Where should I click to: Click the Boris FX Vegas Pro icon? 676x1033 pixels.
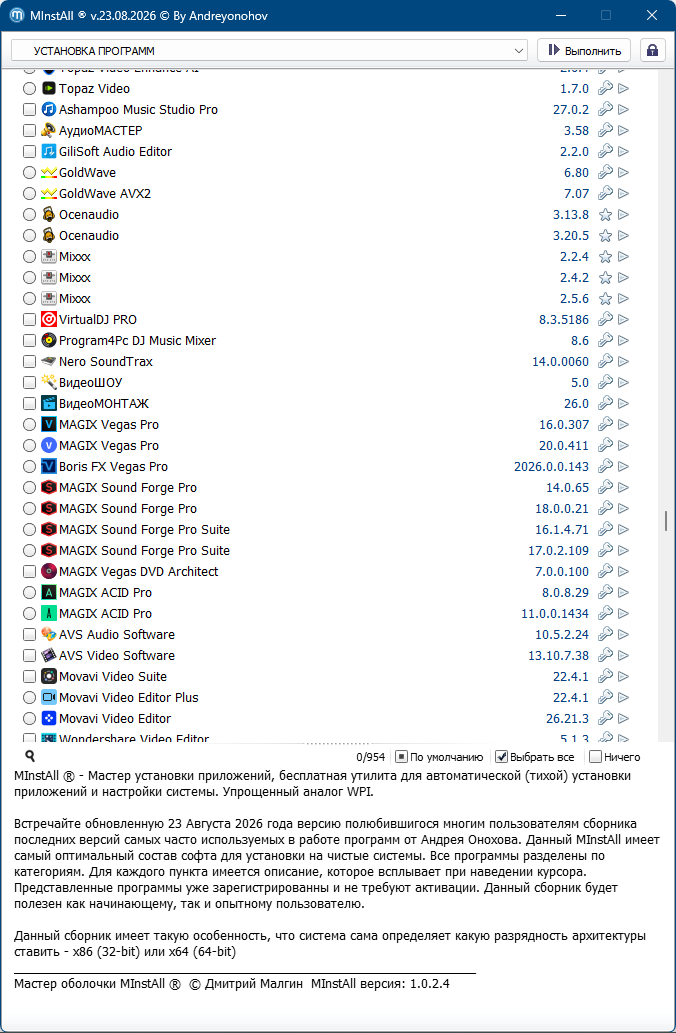pyautogui.click(x=49, y=466)
